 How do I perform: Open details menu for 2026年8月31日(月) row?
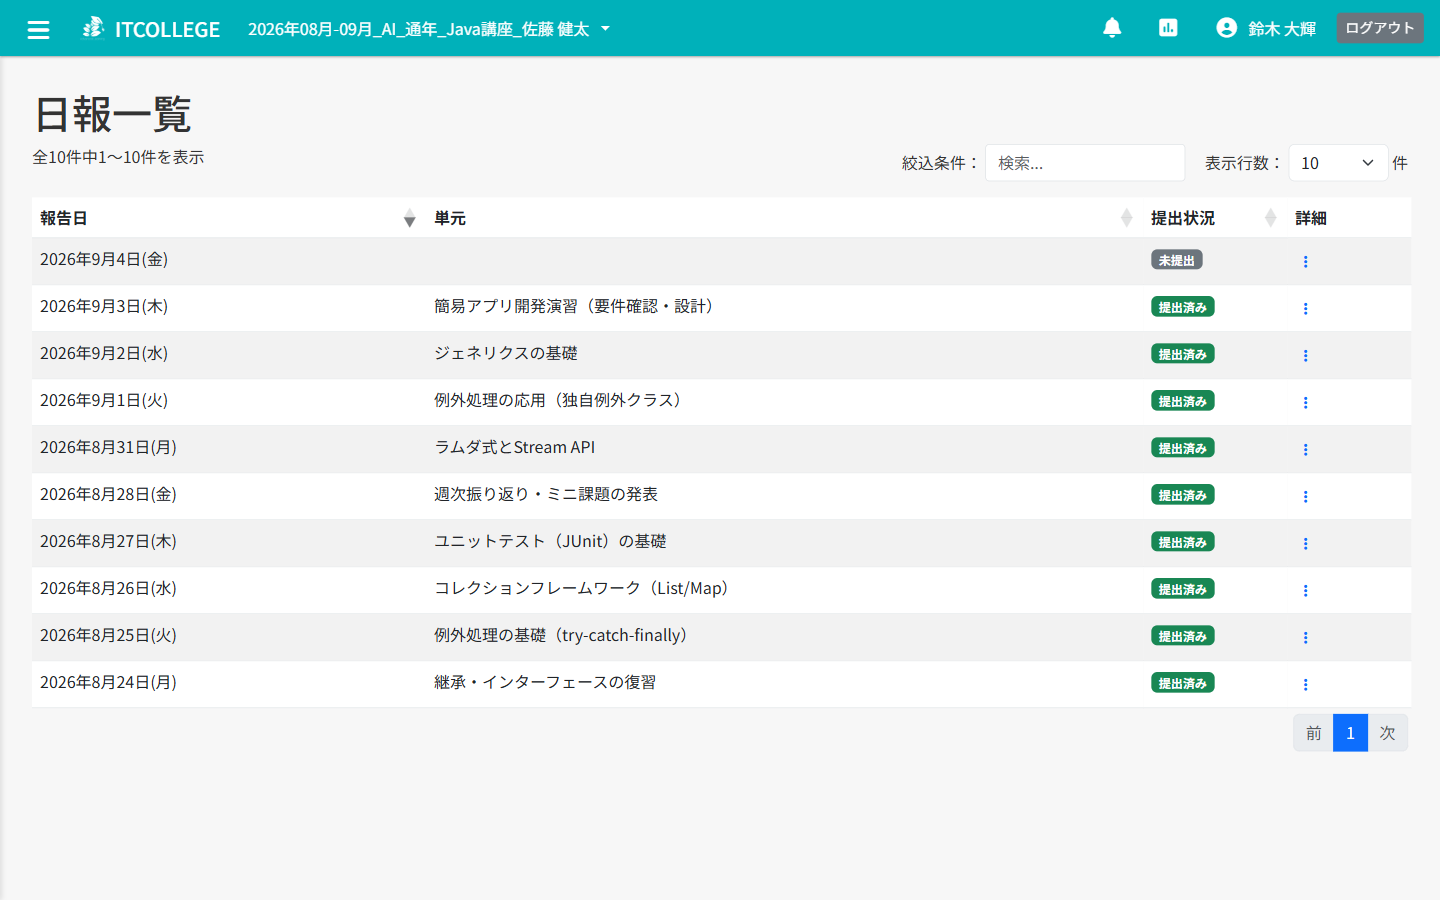[x=1305, y=449]
